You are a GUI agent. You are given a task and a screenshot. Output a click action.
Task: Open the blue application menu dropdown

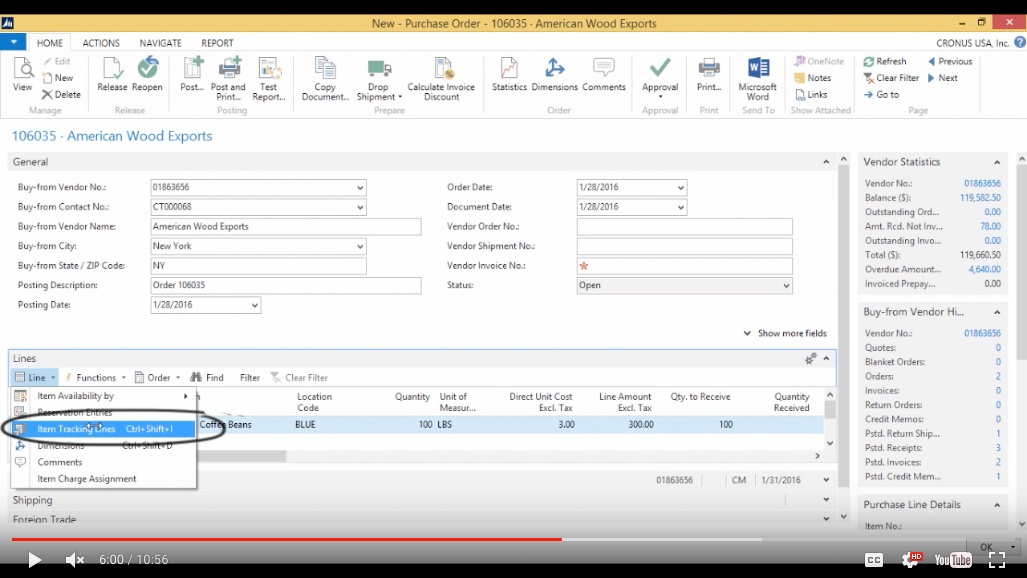tap(13, 42)
